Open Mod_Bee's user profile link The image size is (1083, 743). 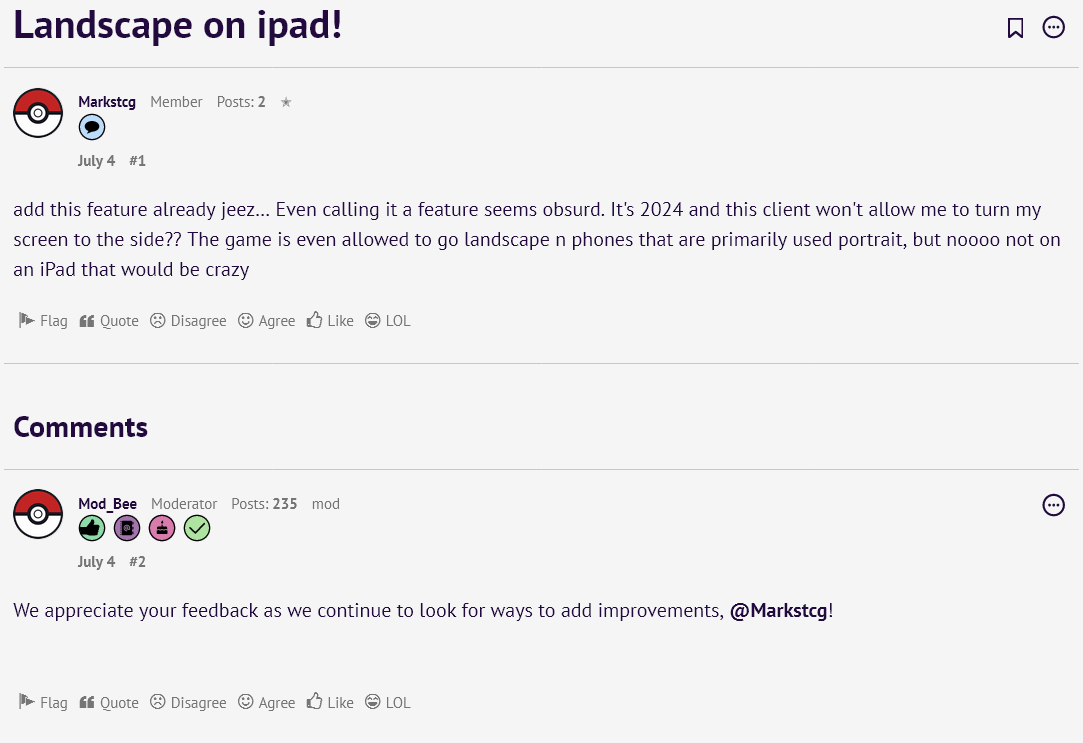click(x=108, y=504)
